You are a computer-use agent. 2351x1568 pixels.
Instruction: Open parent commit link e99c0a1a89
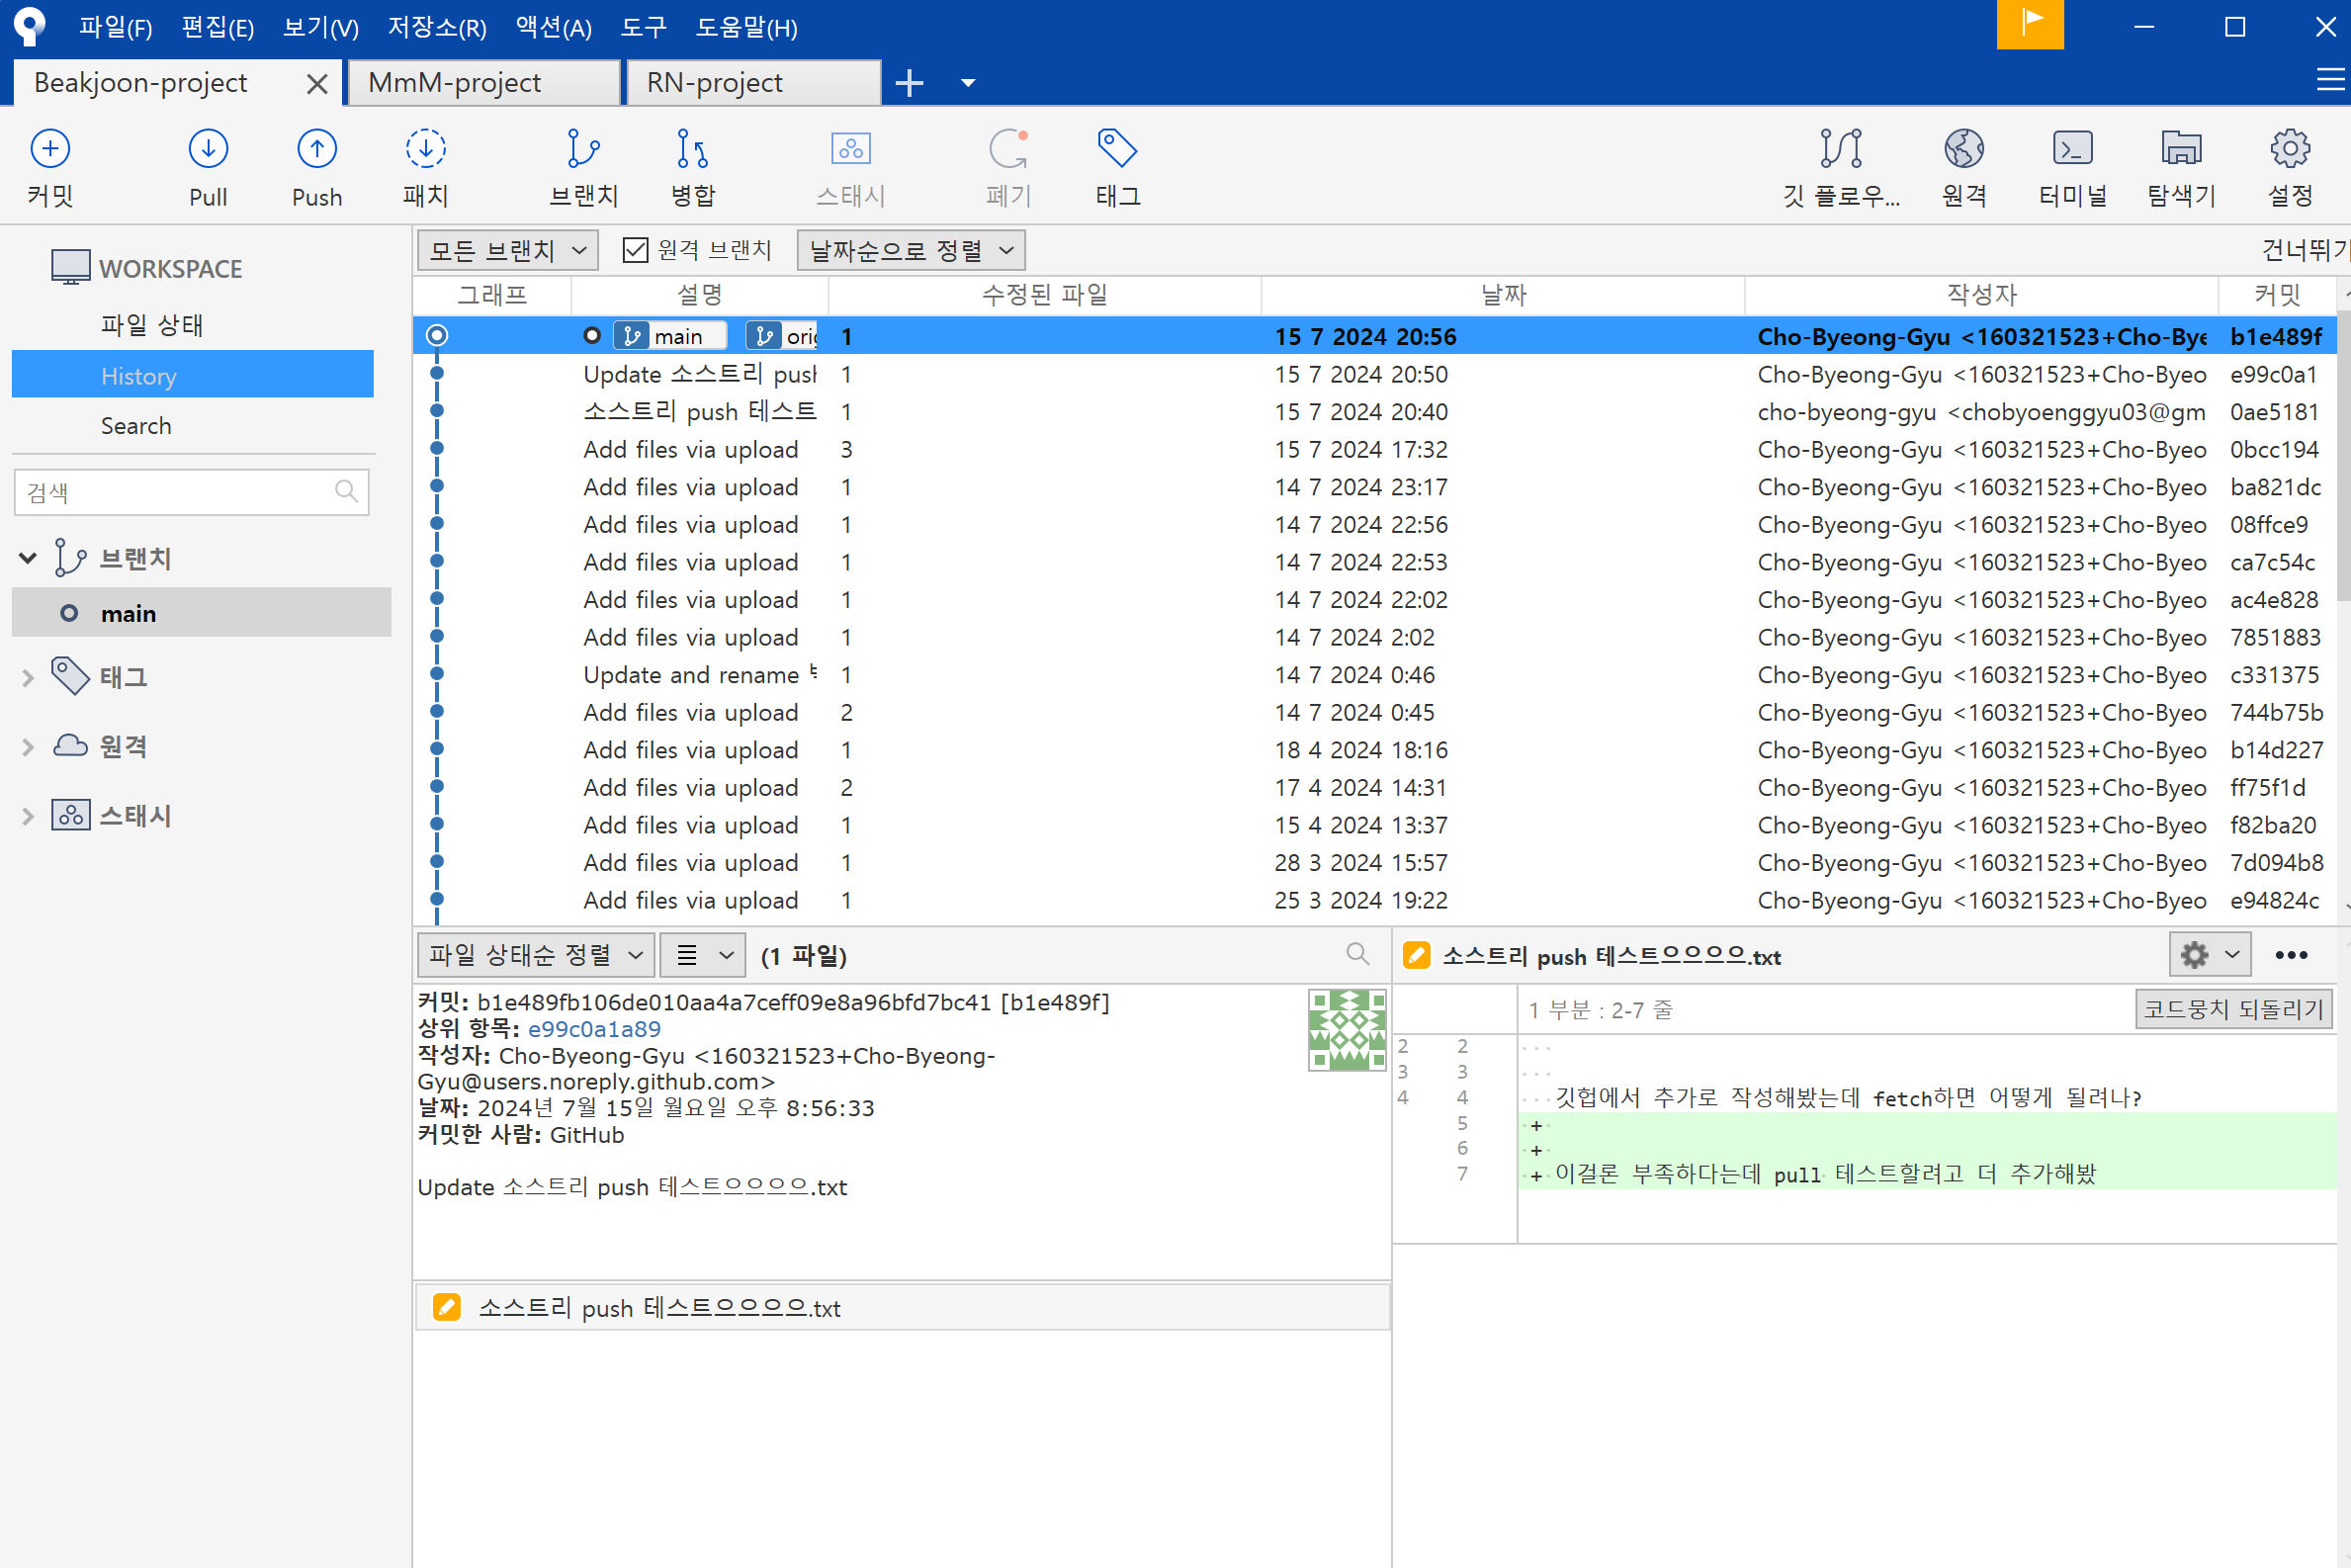(594, 1029)
